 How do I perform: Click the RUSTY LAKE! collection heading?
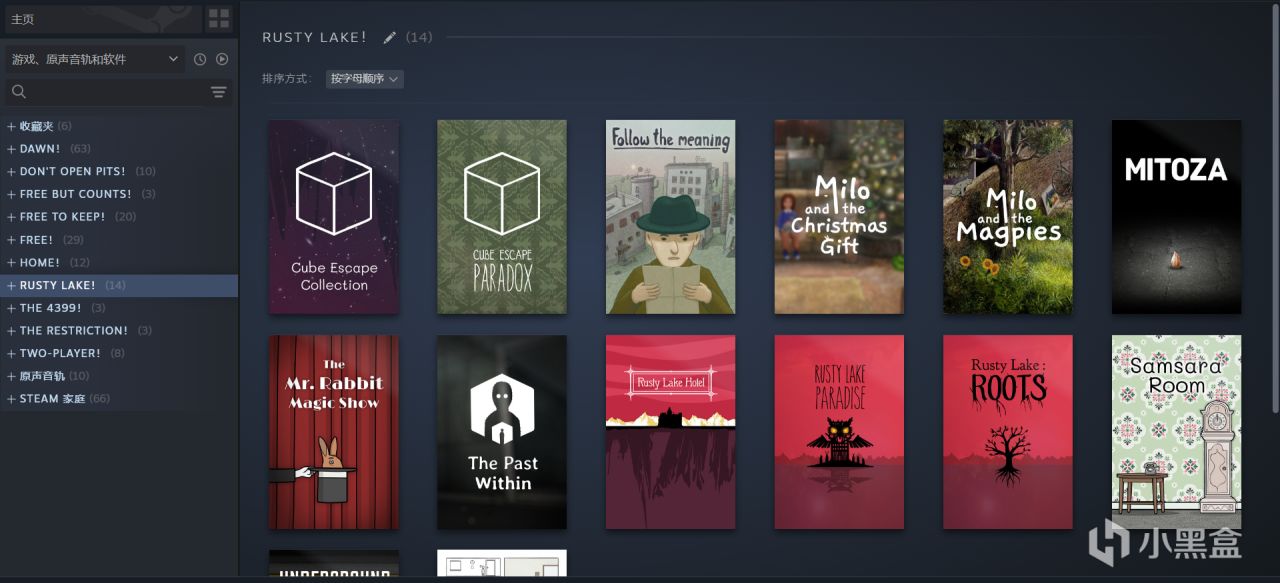(x=314, y=37)
